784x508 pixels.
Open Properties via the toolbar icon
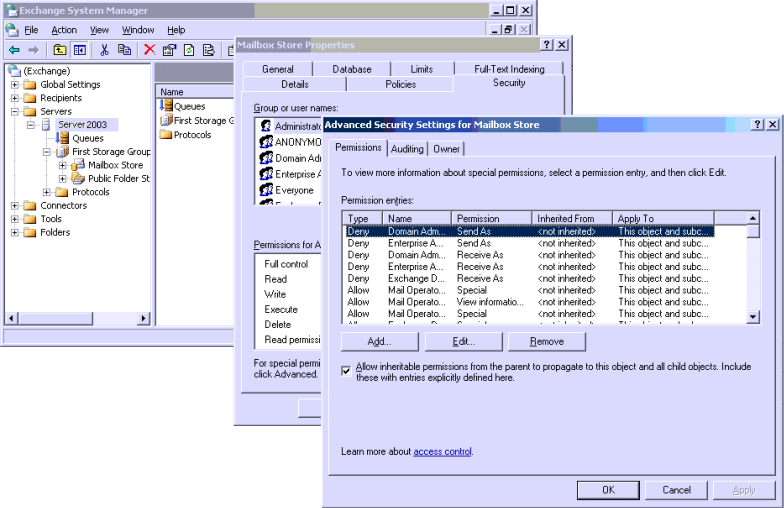pos(170,50)
